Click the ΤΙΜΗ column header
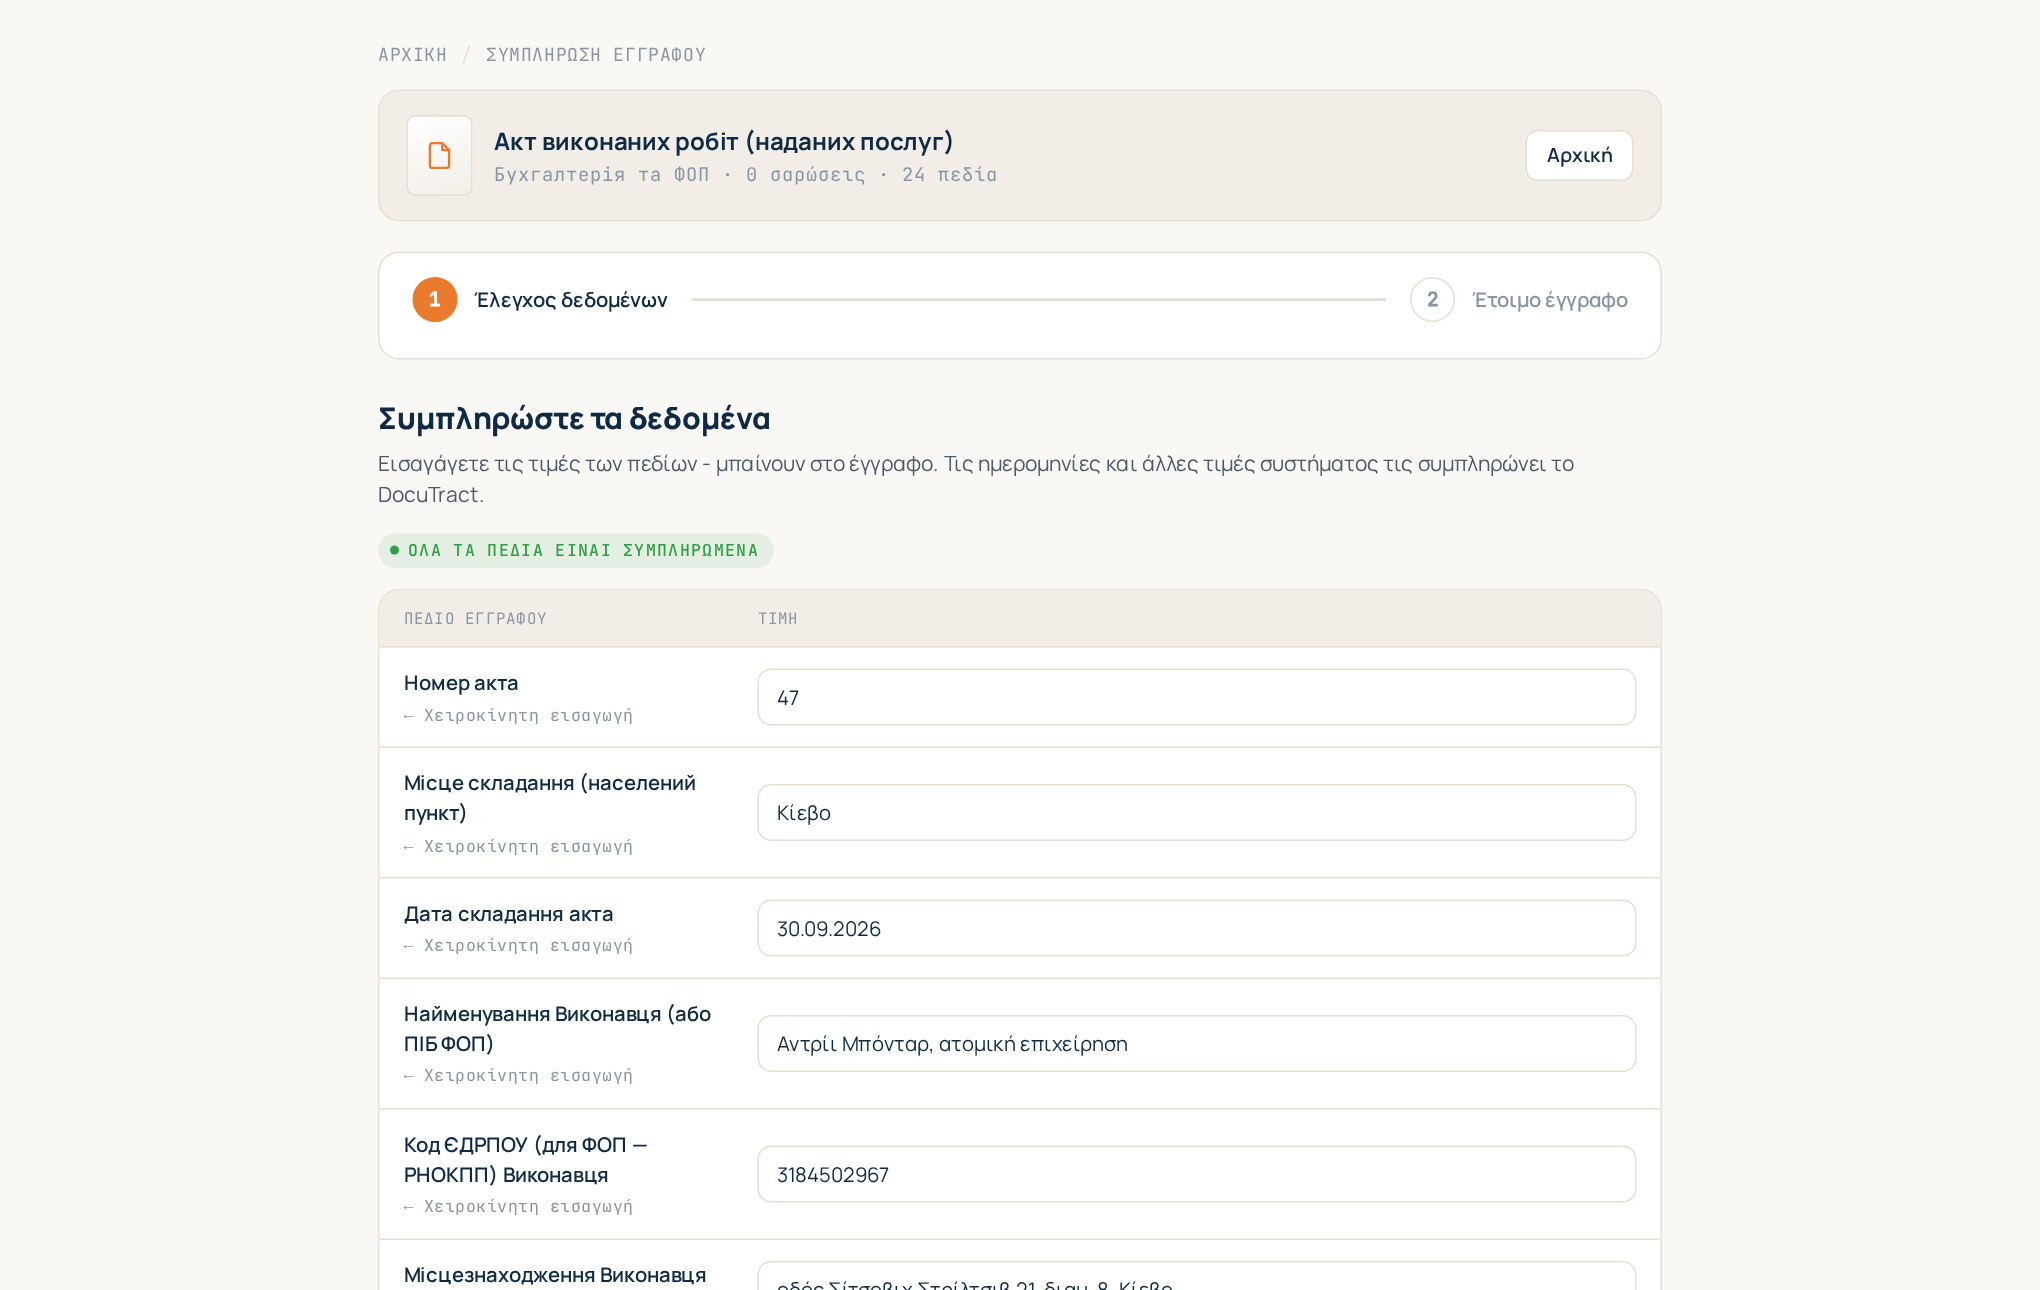Screen dimensions: 2040x1290 click(x=777, y=619)
